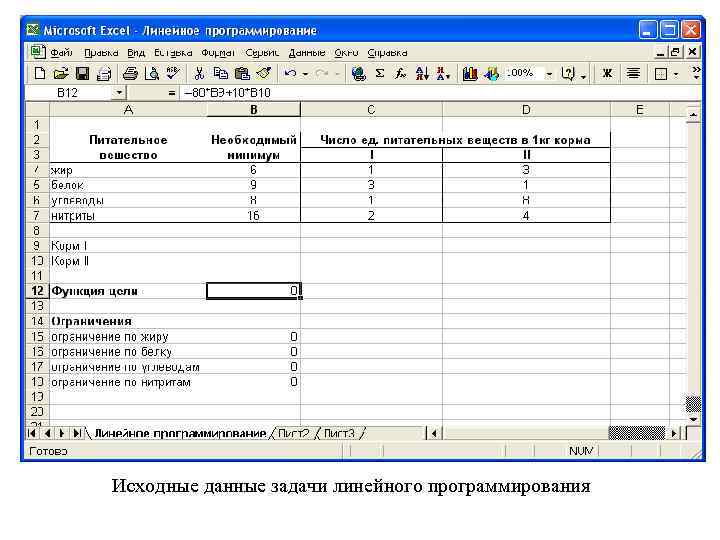Expand the Borders style dropdown arrow
The width and height of the screenshot is (720, 540).
point(676,74)
